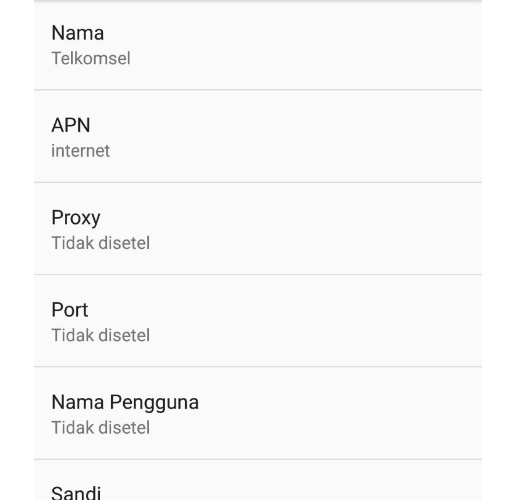526x500 pixels.
Task: Select 'Tidak disetel' under Proxy
Action: tap(100, 243)
